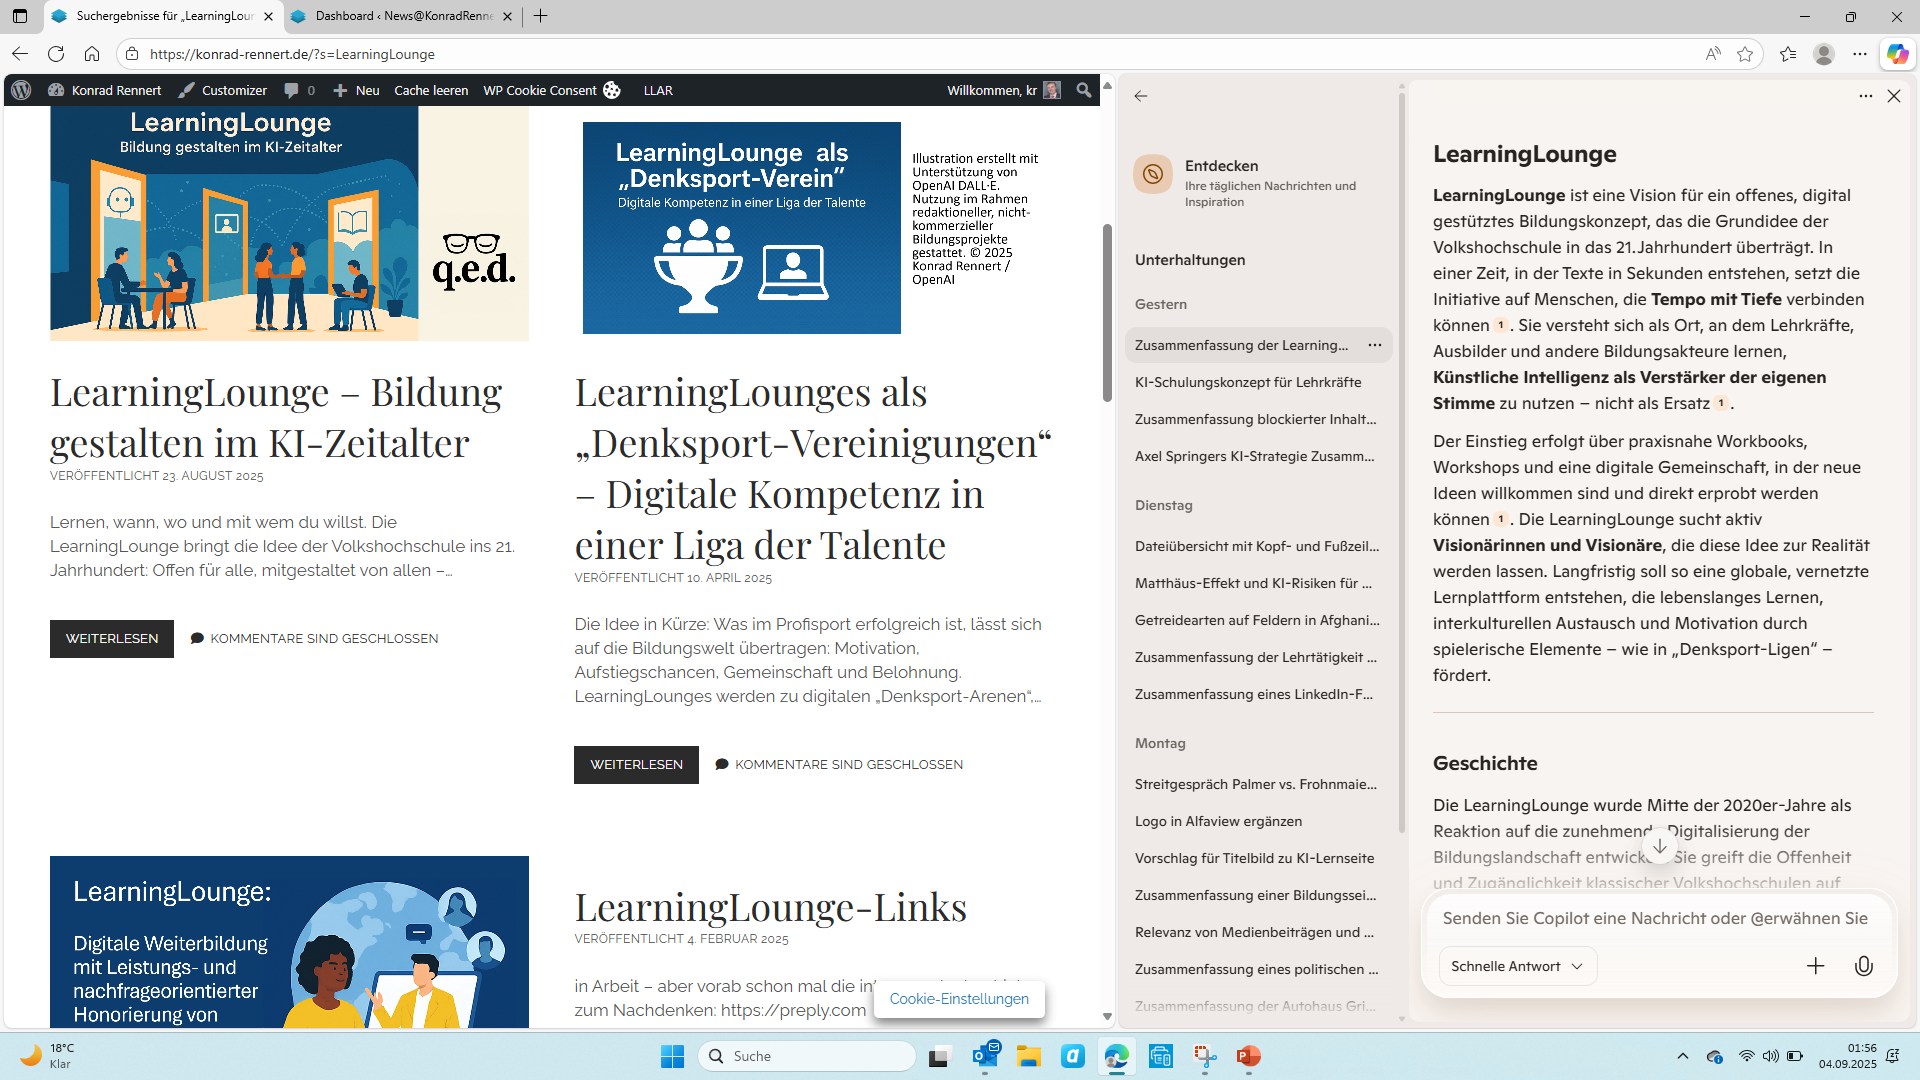Show hidden system tray icons
This screenshot has width=1920, height=1080.
[1682, 1056]
